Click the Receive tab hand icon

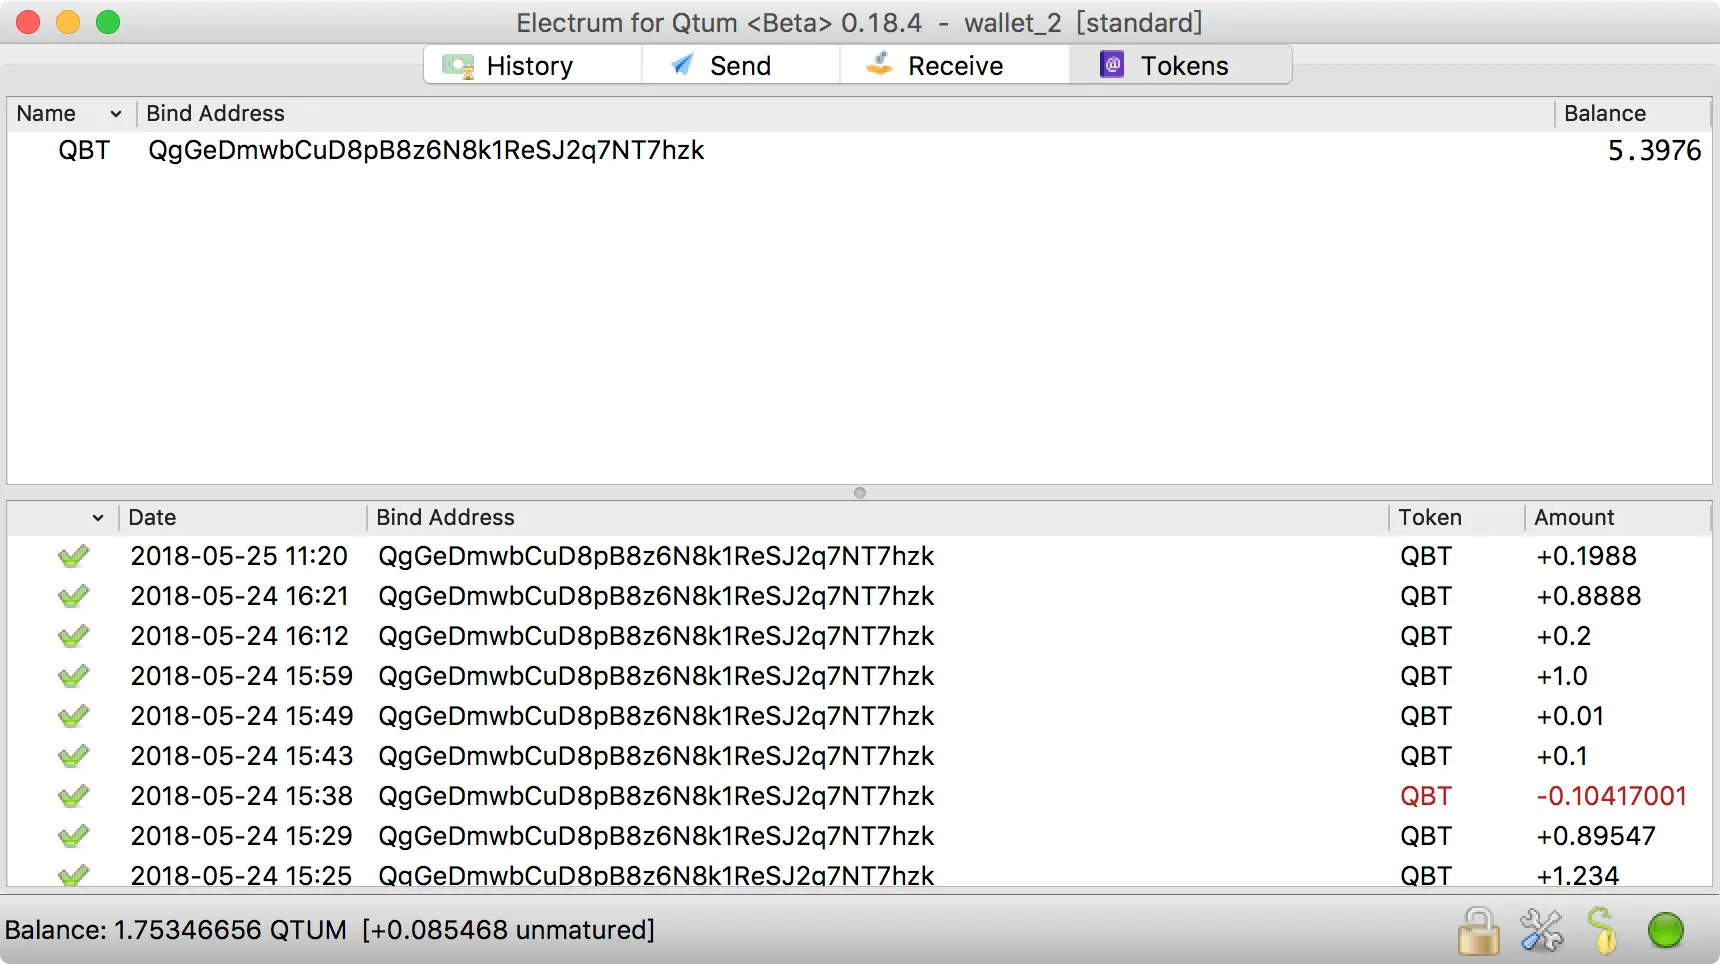[879, 65]
